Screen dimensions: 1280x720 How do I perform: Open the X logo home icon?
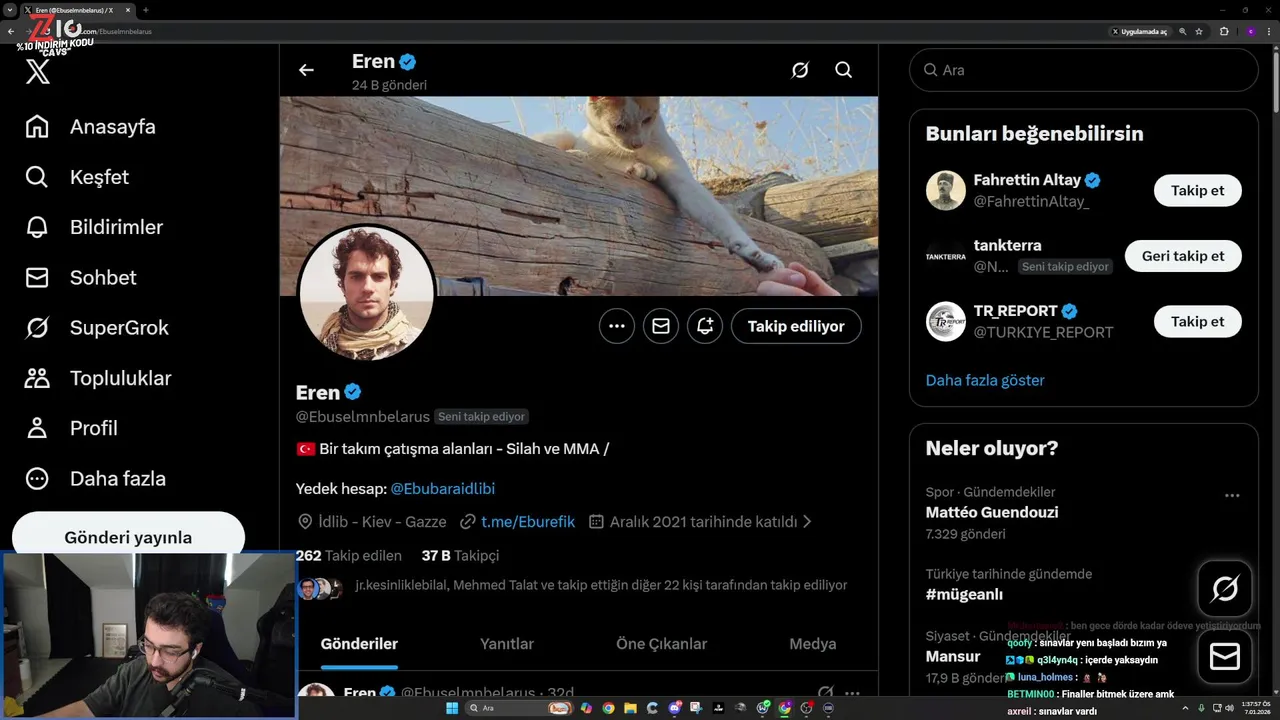38,72
